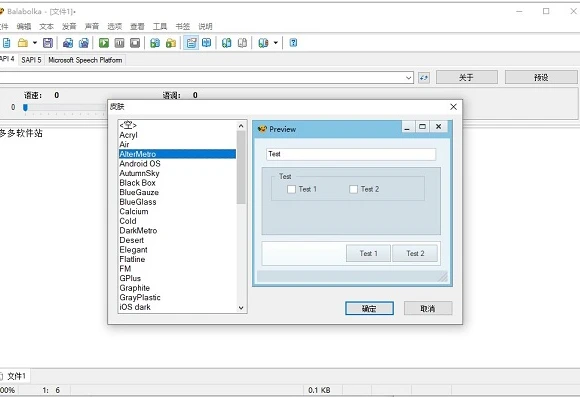Viewport: 580px width, 397px height.
Task: Click the 关于 button
Action: 466,77
